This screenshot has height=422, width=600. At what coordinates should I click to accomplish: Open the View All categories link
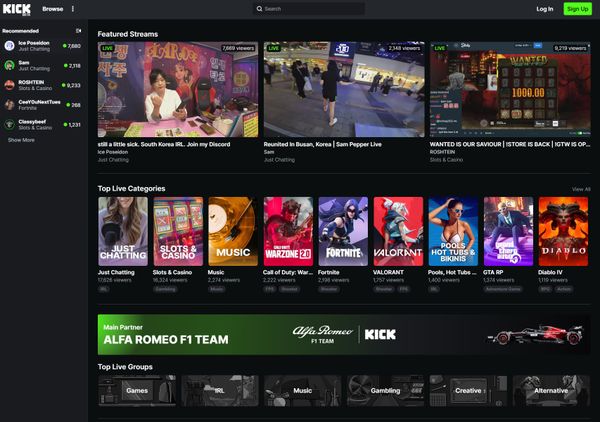click(581, 189)
